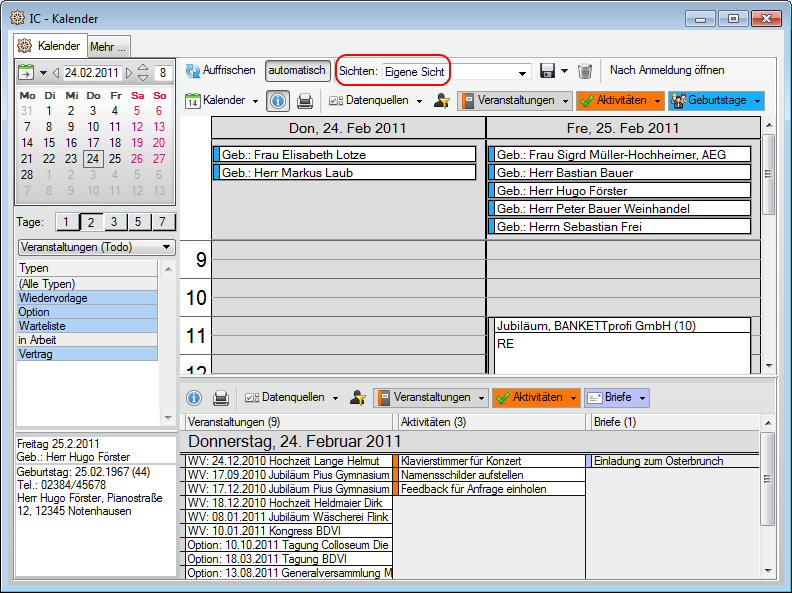Click the save view floppy disk icon
The image size is (792, 593).
click(x=547, y=71)
